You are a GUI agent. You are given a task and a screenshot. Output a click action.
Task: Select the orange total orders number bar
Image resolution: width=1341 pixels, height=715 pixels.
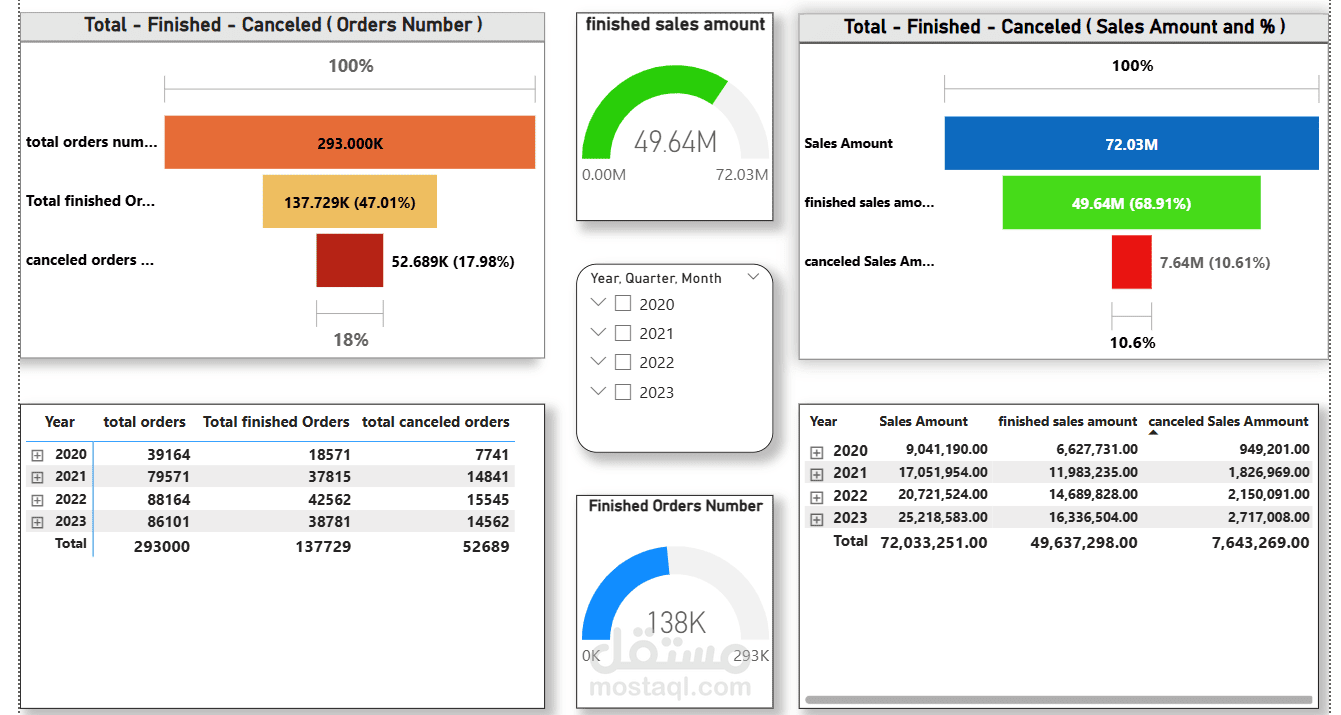[350, 142]
